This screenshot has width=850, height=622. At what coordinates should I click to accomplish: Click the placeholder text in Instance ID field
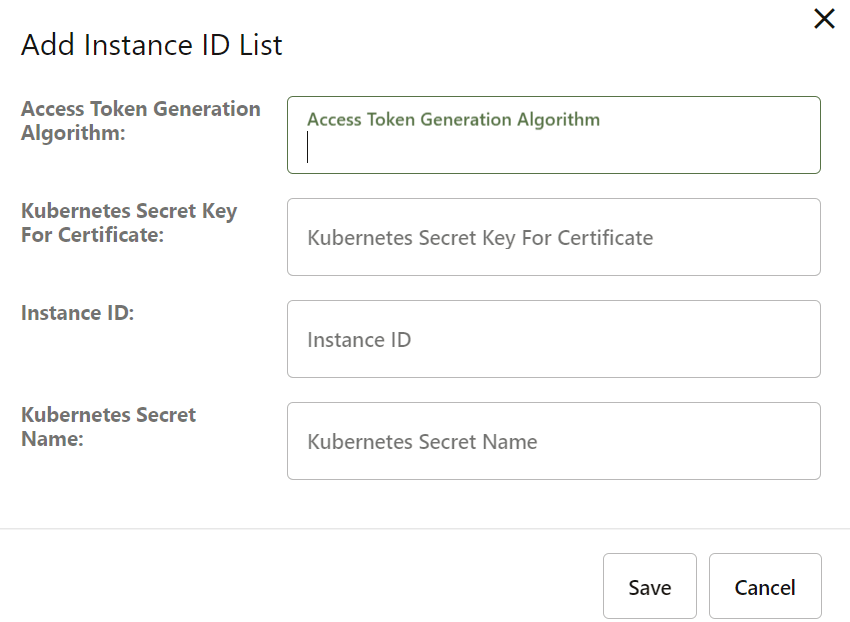pos(360,339)
